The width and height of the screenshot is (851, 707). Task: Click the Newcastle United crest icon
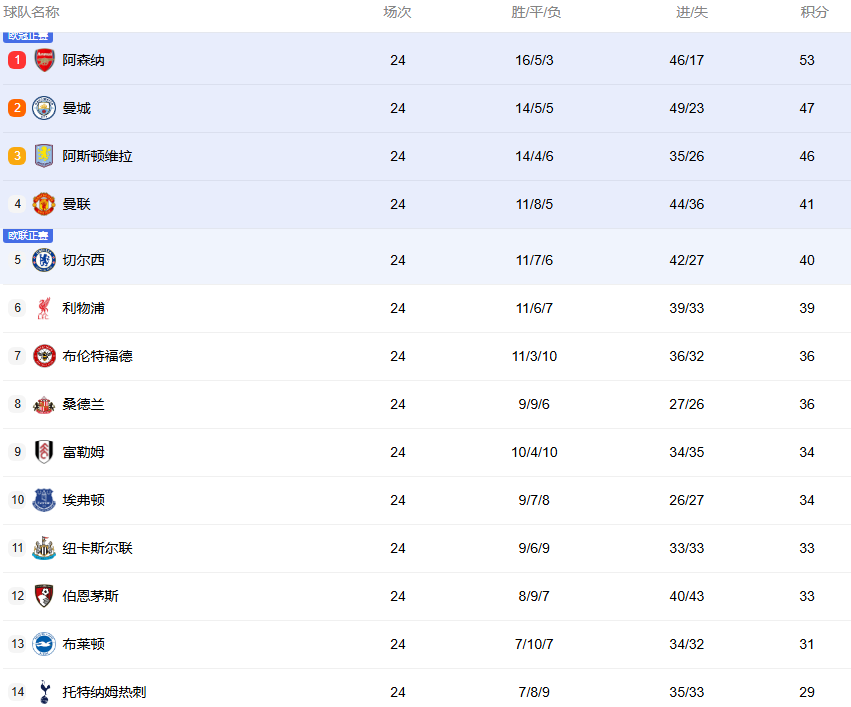pos(43,548)
